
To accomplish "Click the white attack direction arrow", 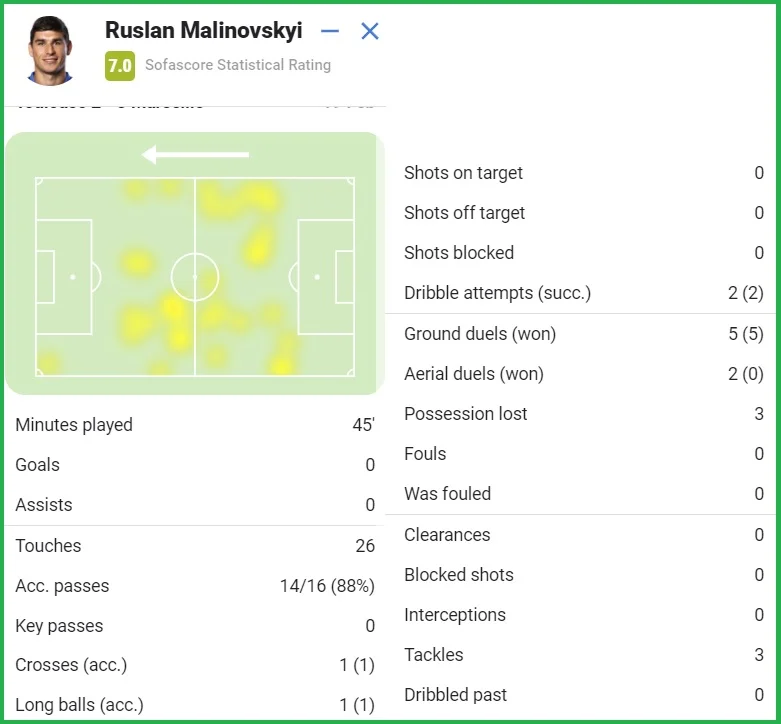I will point(195,155).
